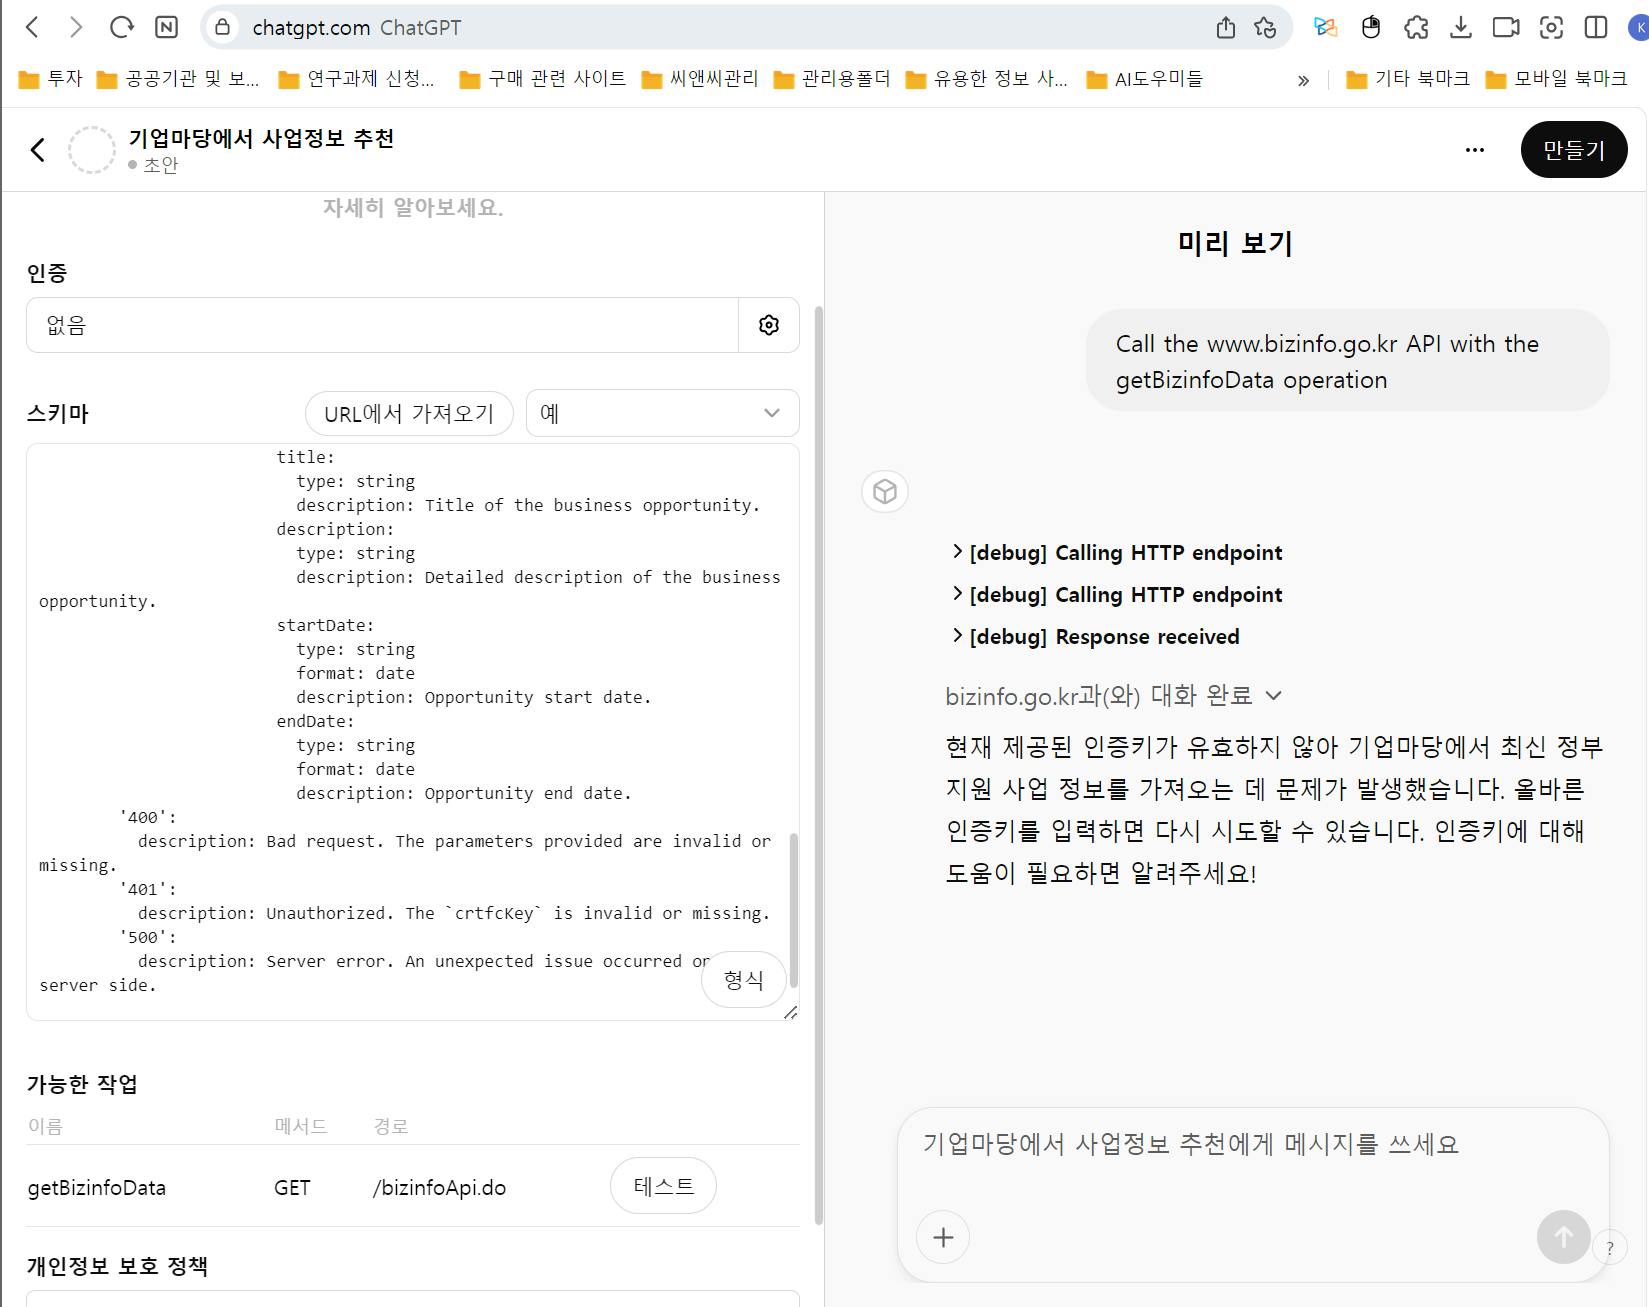Open the 투자 bookmark folder
This screenshot has height=1307, width=1649.
point(51,79)
